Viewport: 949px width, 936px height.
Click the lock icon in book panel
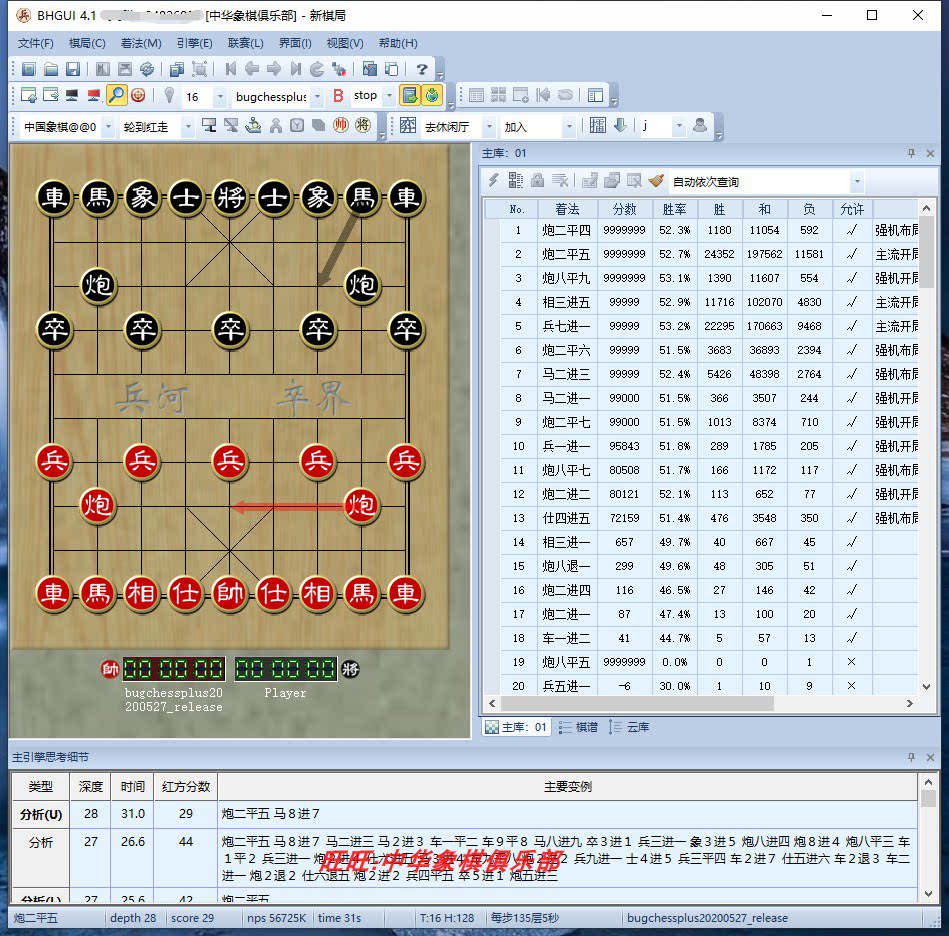537,180
